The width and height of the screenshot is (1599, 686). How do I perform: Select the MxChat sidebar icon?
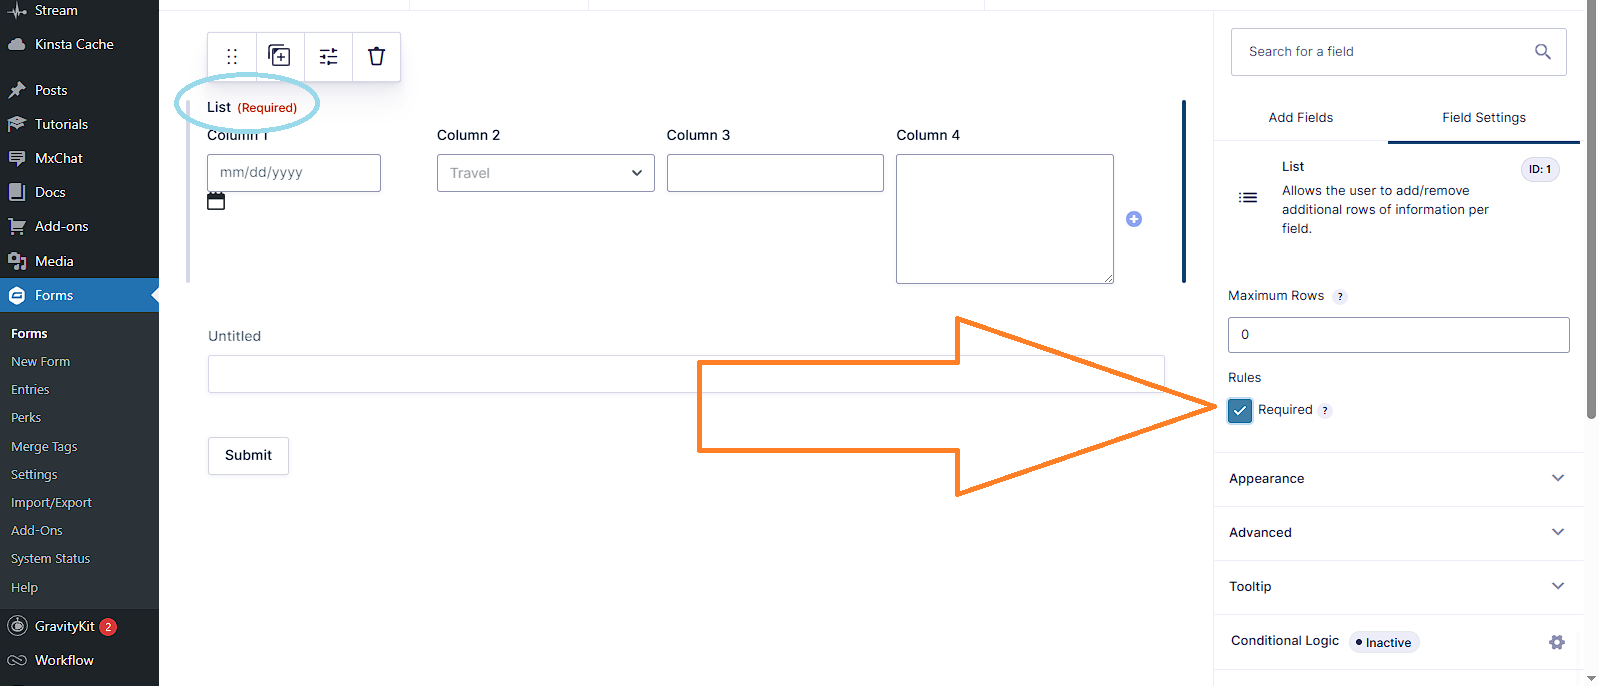point(17,157)
